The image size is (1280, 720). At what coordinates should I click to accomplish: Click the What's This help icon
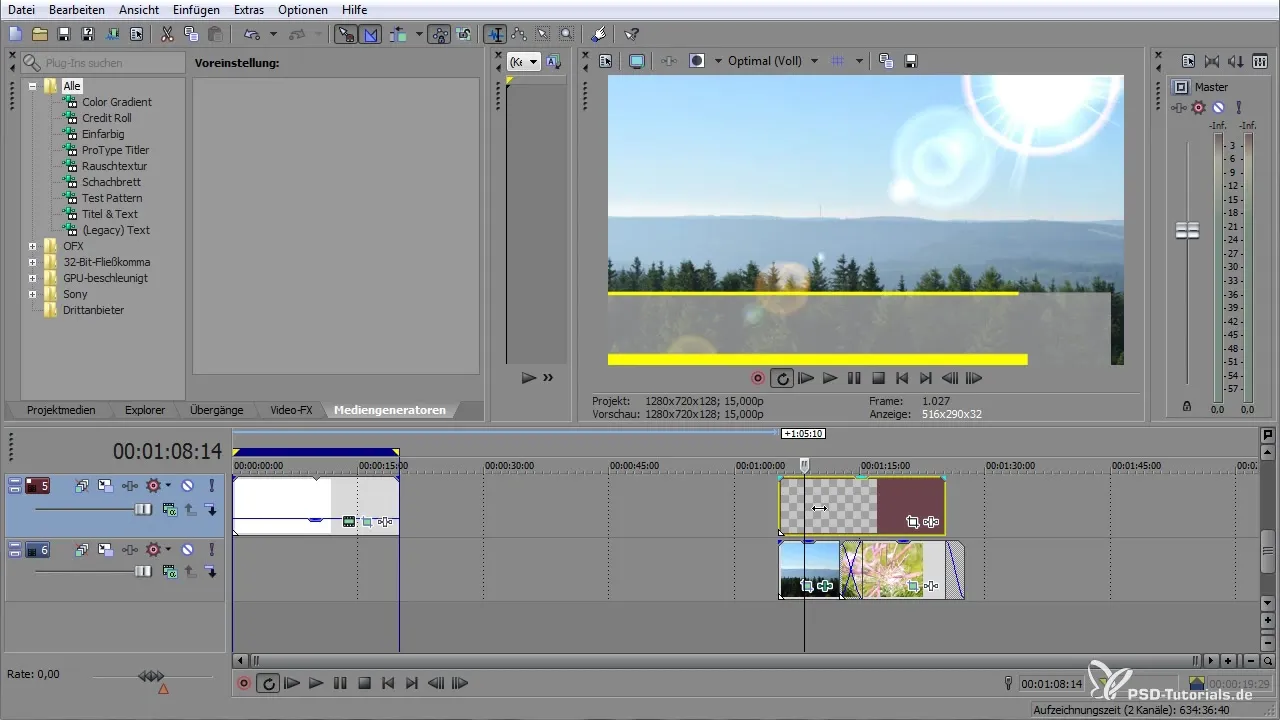click(x=632, y=34)
